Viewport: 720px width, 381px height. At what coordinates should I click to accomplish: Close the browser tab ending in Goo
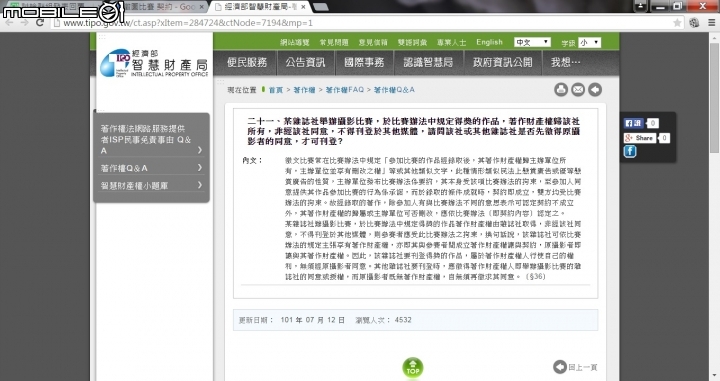click(201, 7)
